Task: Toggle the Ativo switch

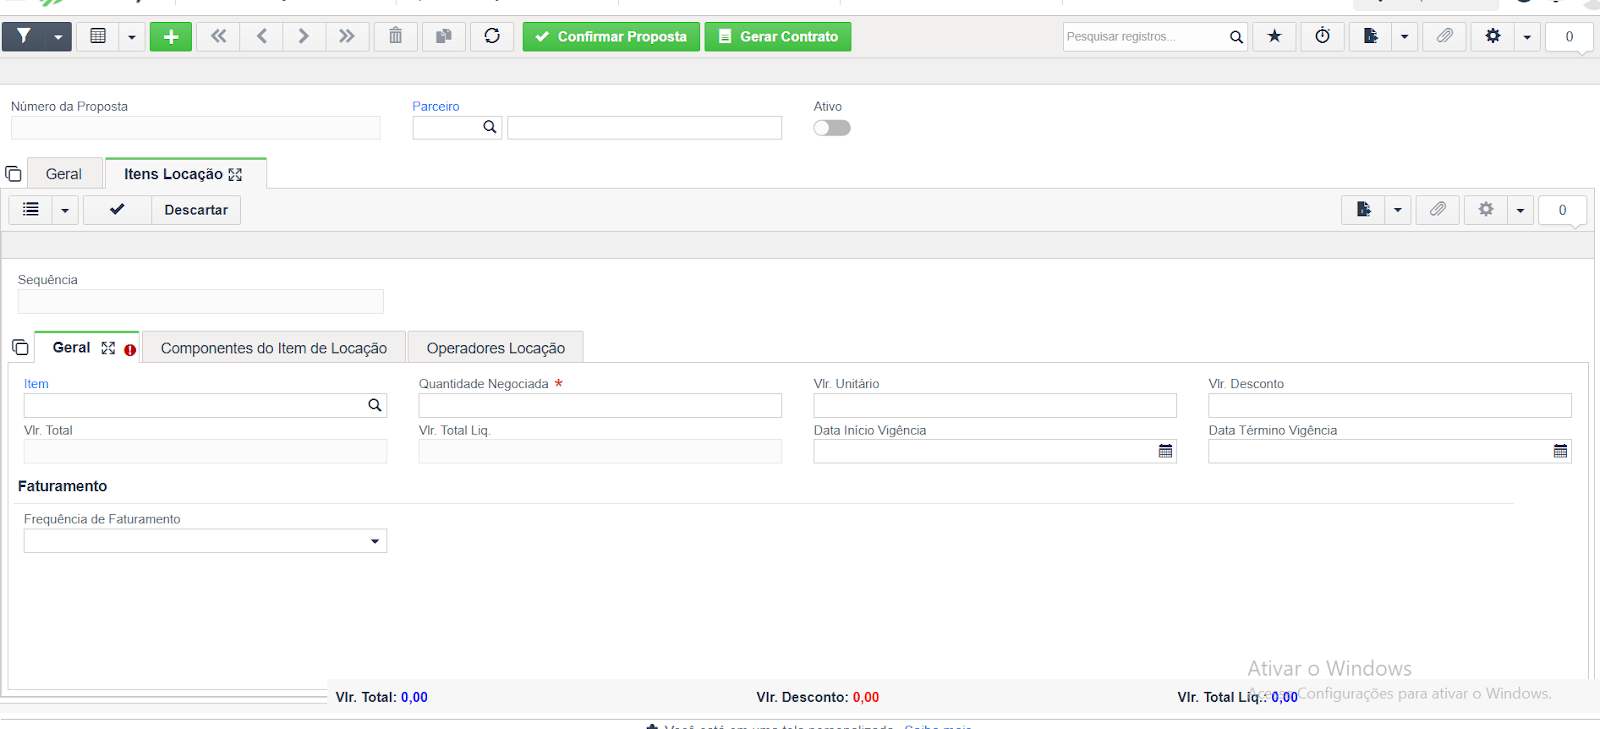Action: (x=832, y=128)
